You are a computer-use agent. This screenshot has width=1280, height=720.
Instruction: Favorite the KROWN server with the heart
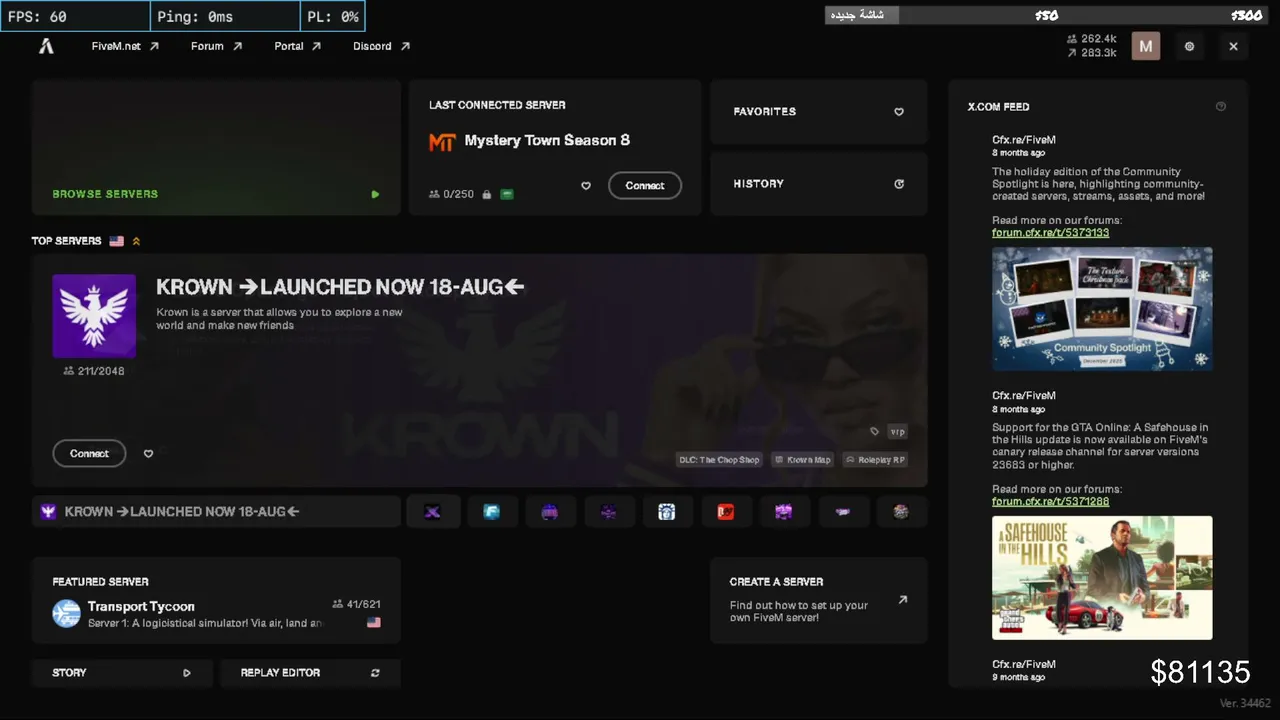[x=148, y=454]
